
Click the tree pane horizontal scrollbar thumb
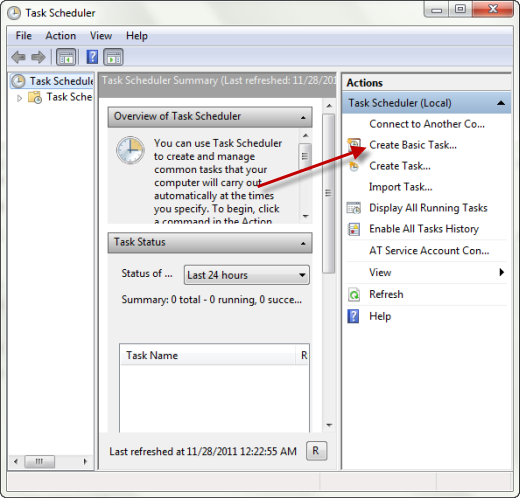click(x=40, y=462)
